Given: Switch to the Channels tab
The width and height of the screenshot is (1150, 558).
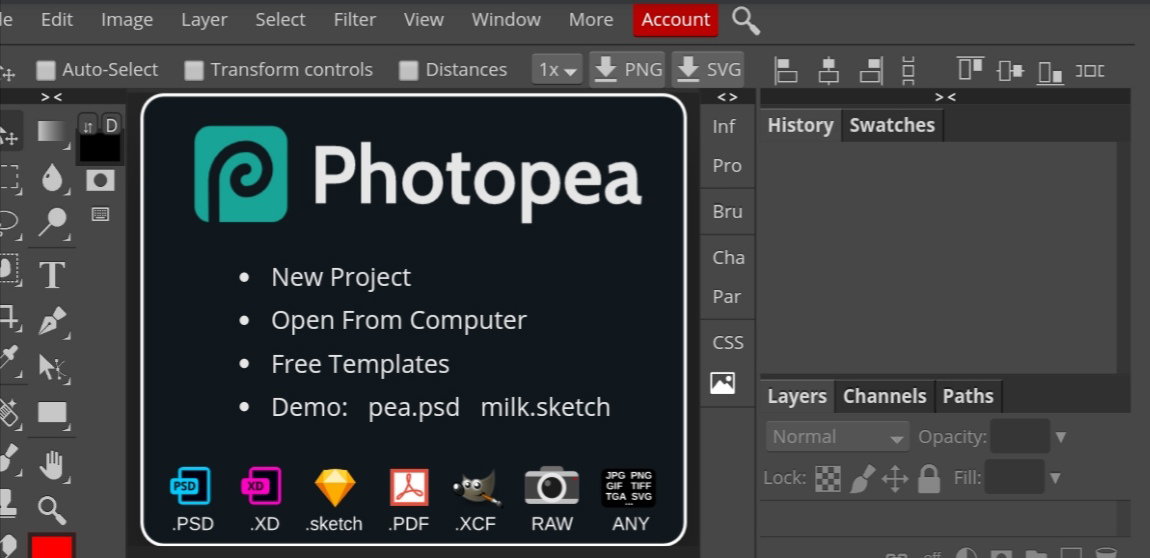Looking at the screenshot, I should [885, 397].
